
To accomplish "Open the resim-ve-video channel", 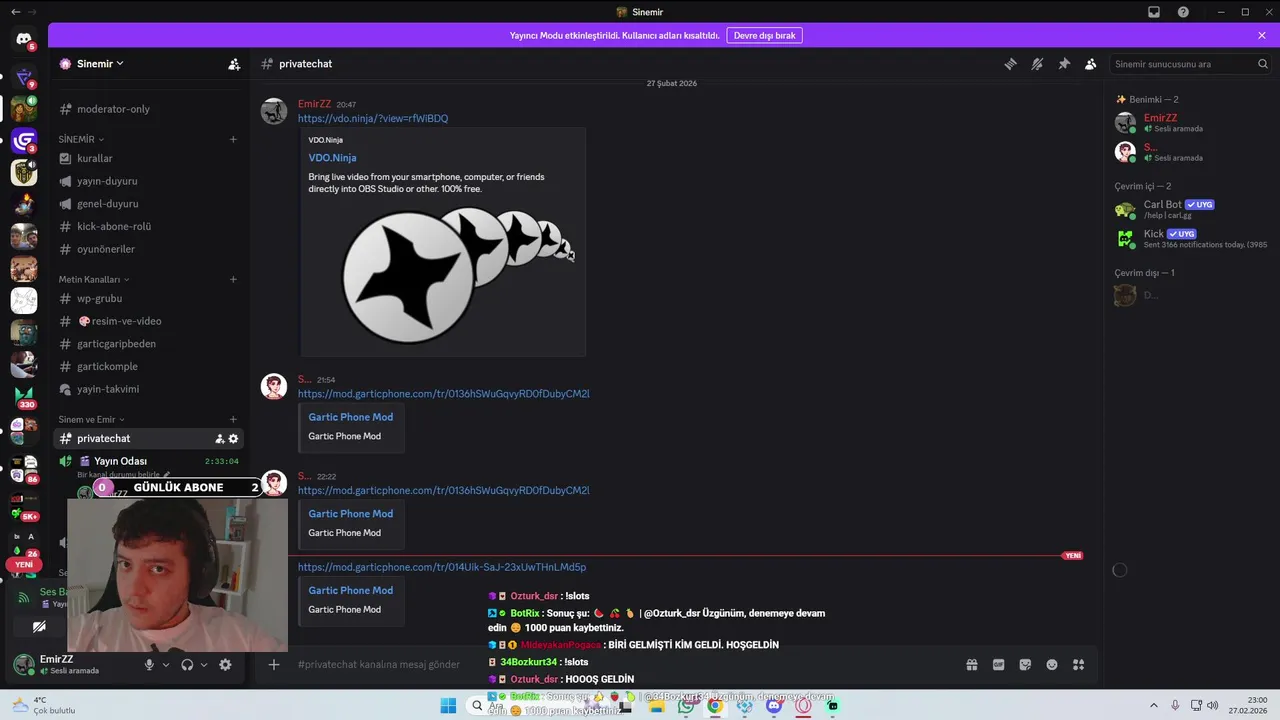I will pos(149,321).
